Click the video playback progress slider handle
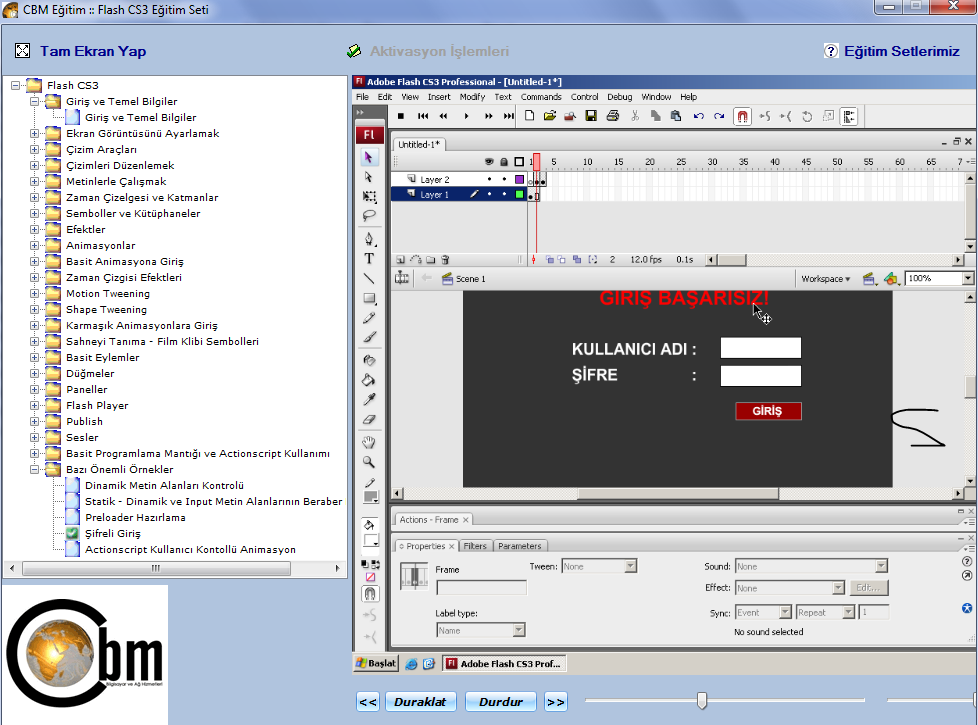This screenshot has height=725, width=978. click(x=702, y=701)
